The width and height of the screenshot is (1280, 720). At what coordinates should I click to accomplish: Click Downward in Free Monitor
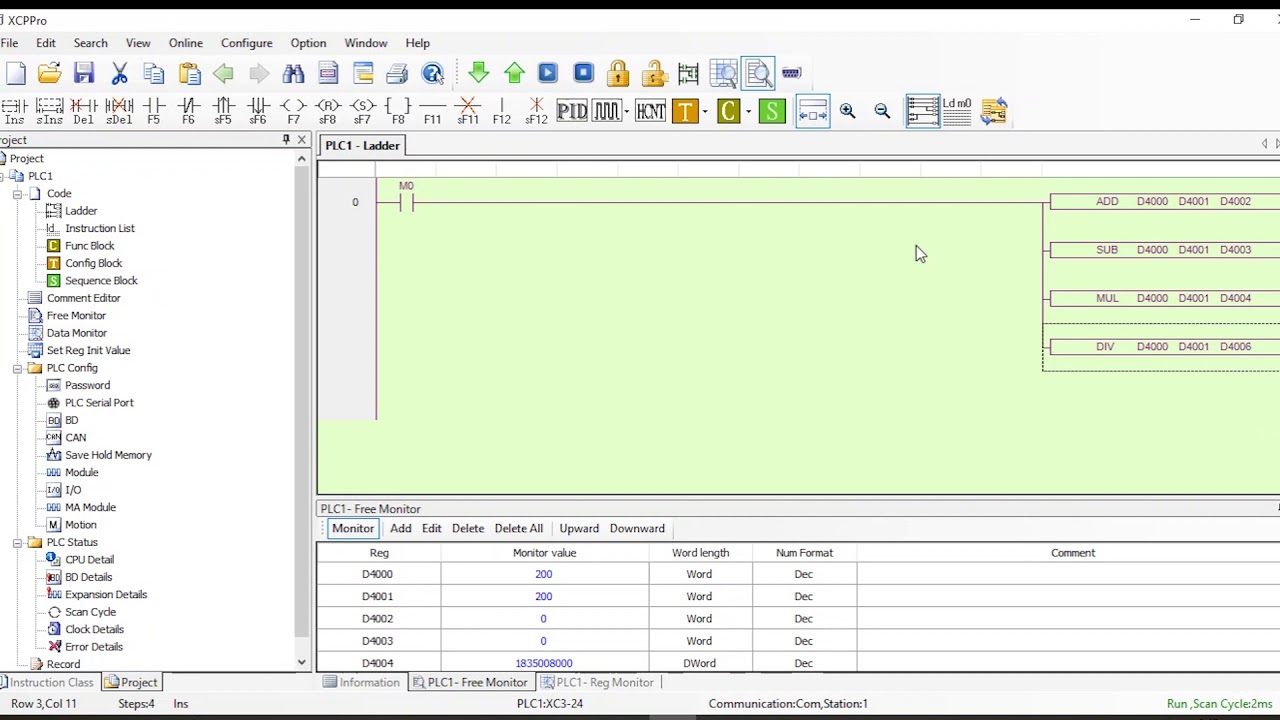pos(637,528)
